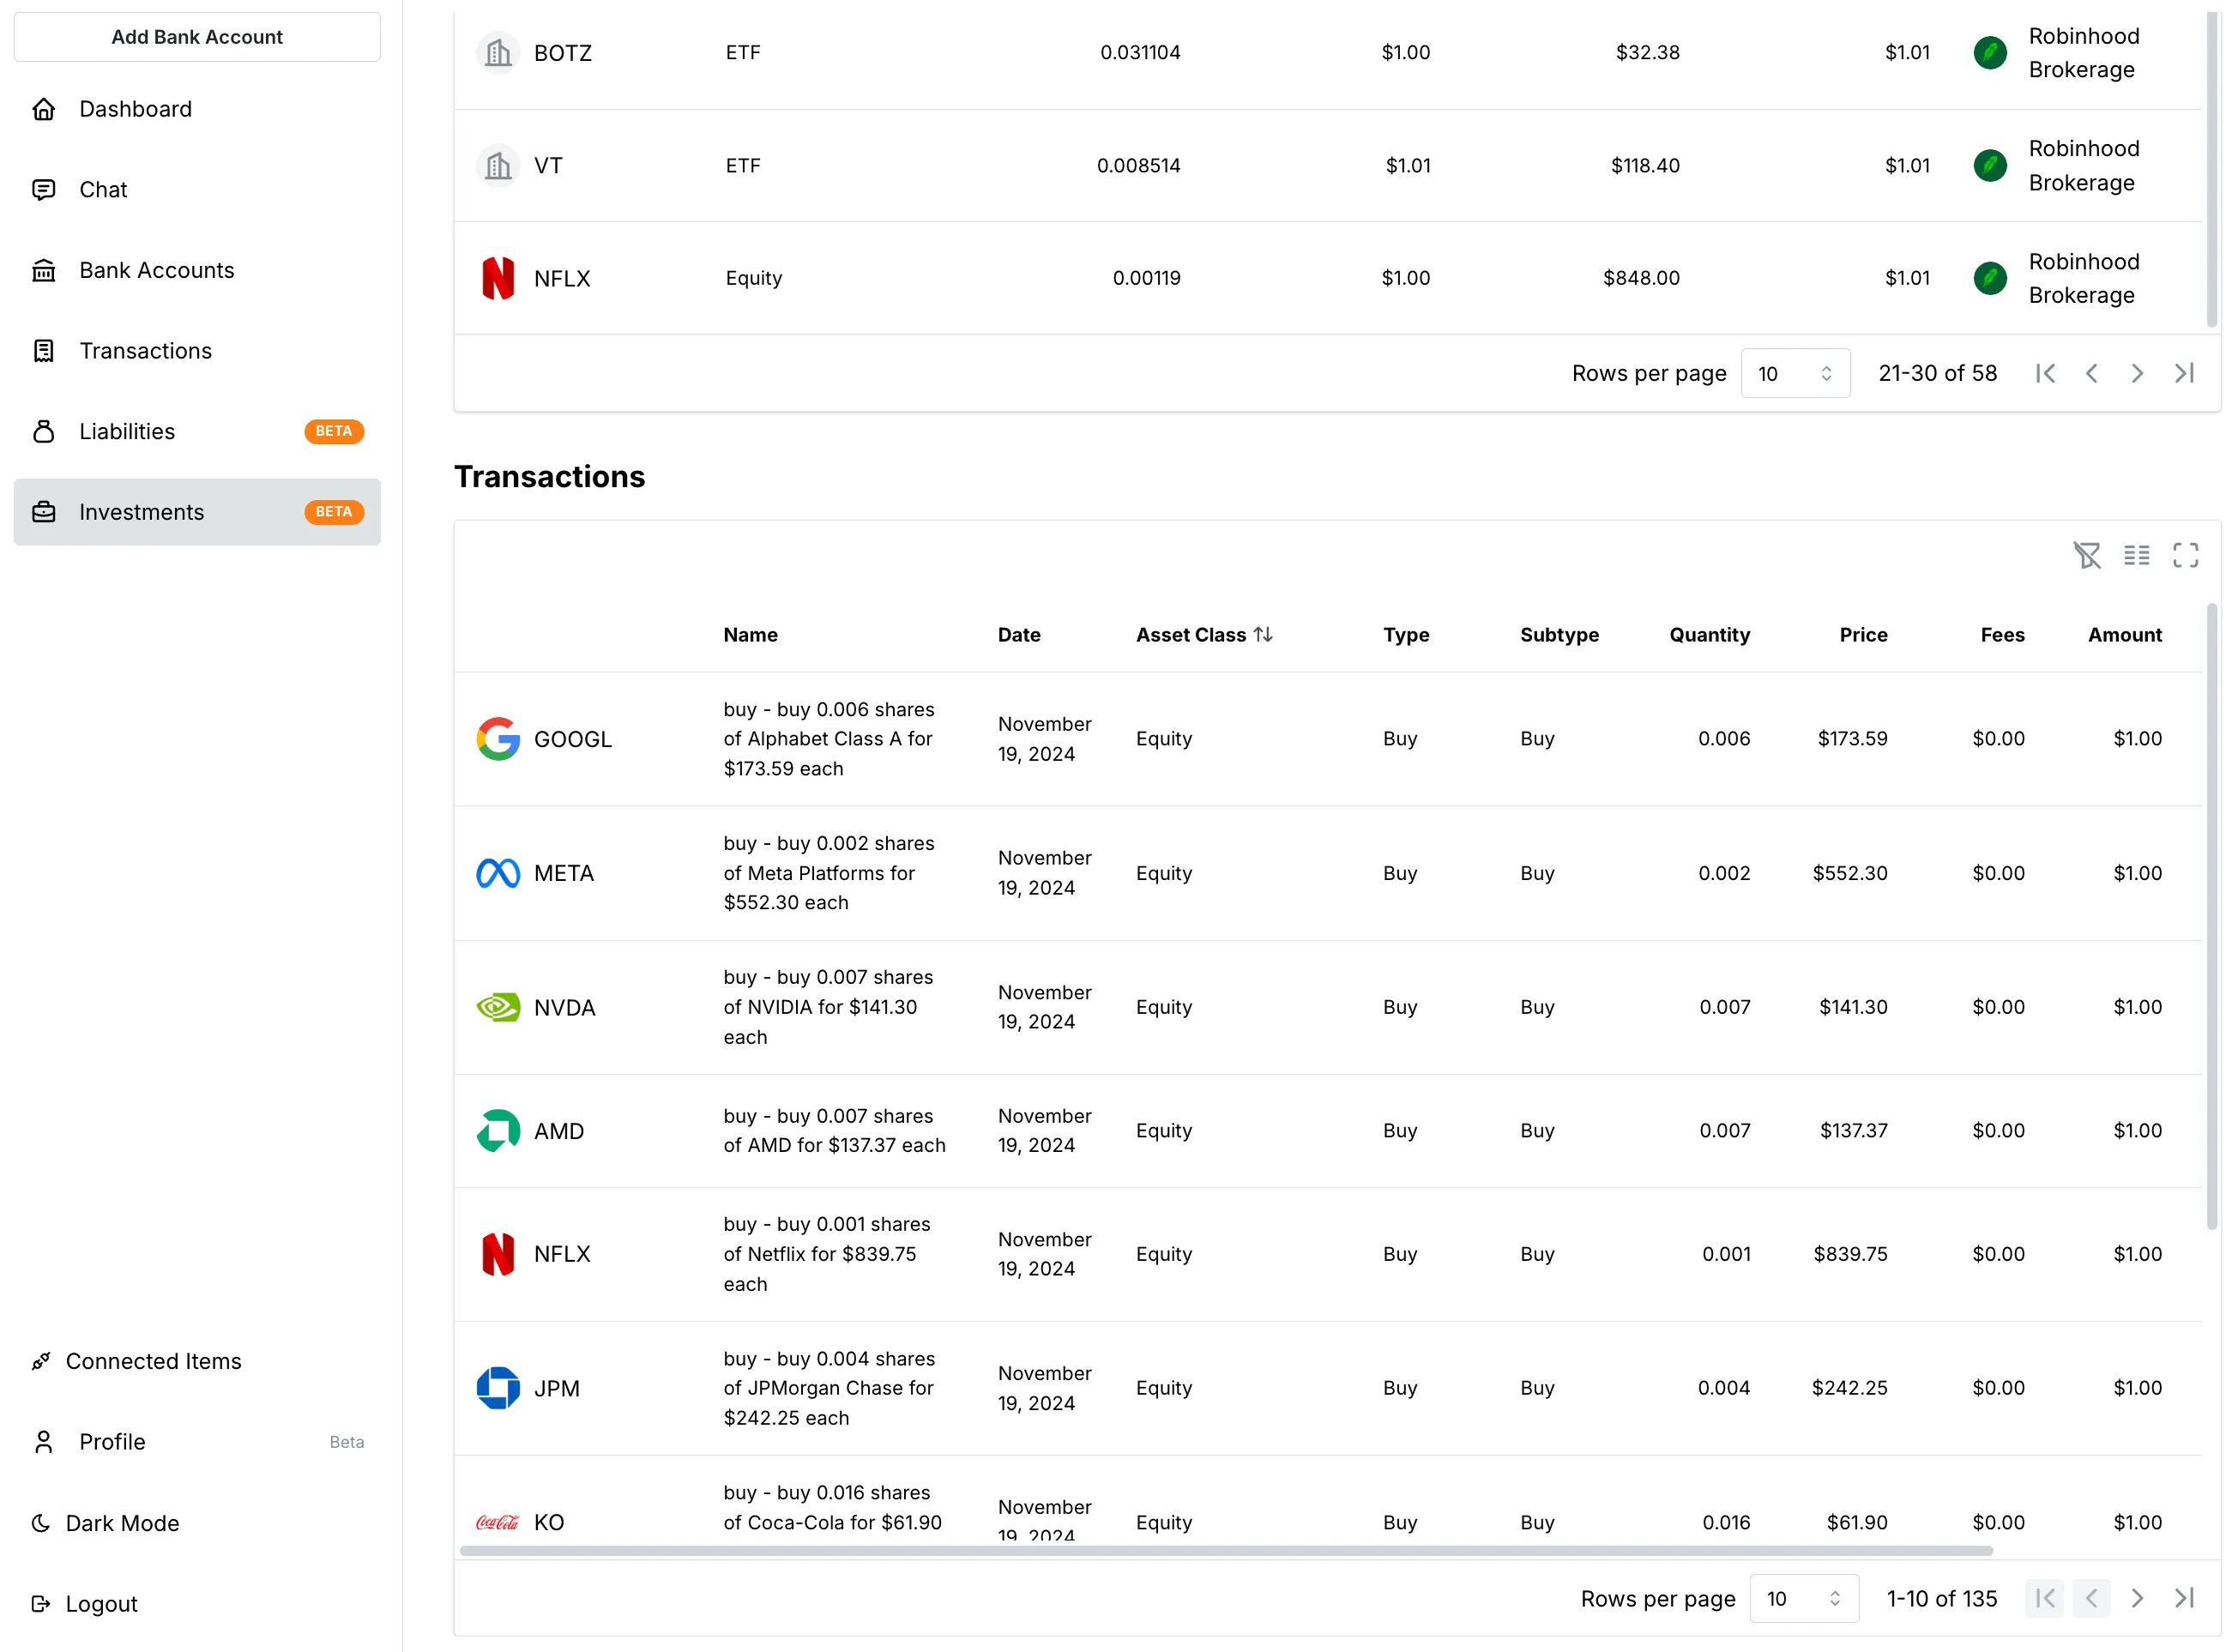2232x1652 pixels.
Task: Click the GOOGL logo in transactions
Action: coord(498,740)
